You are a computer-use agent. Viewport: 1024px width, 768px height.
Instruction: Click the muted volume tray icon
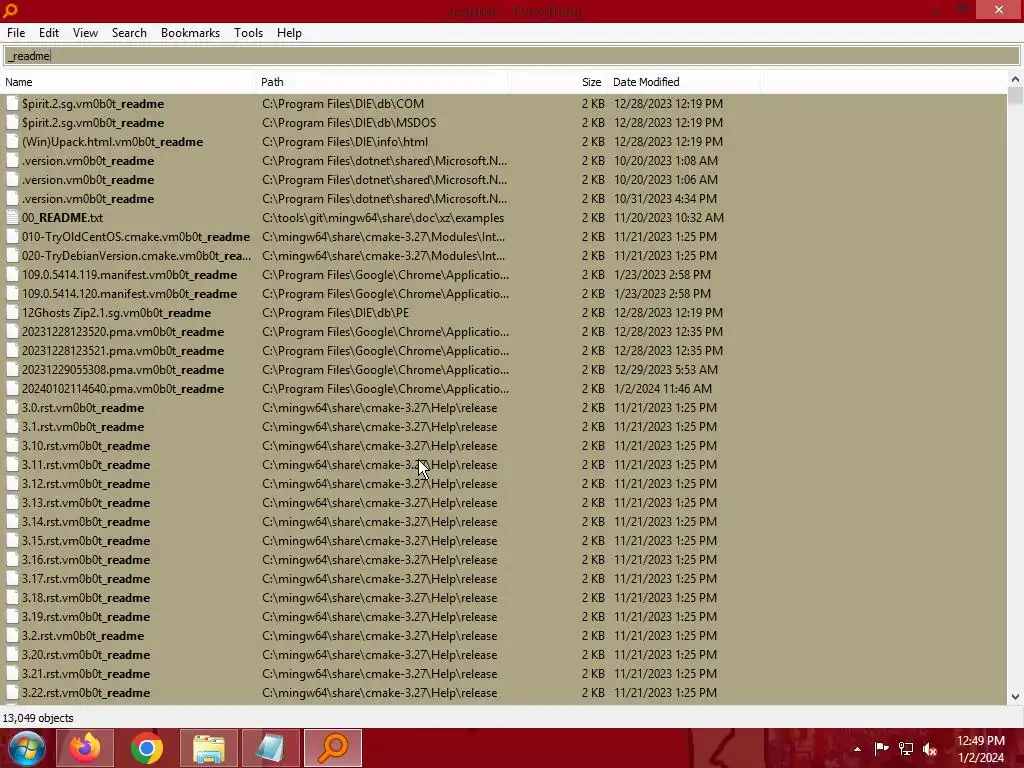[x=930, y=749]
